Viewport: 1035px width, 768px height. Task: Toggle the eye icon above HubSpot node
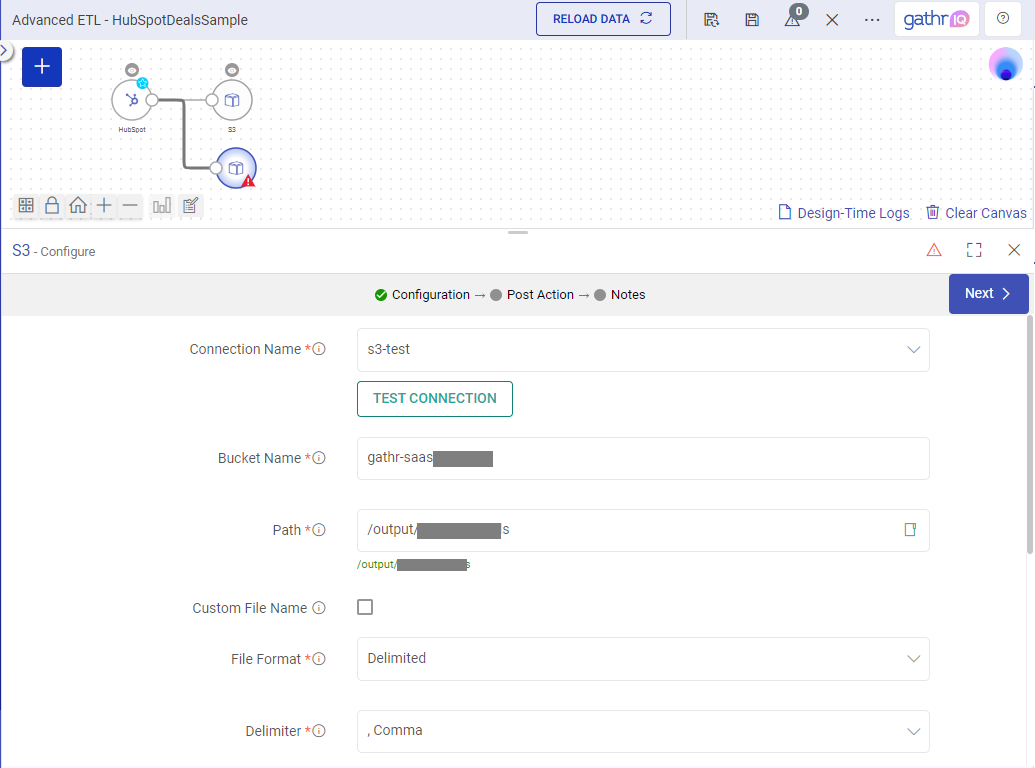click(x=131, y=69)
